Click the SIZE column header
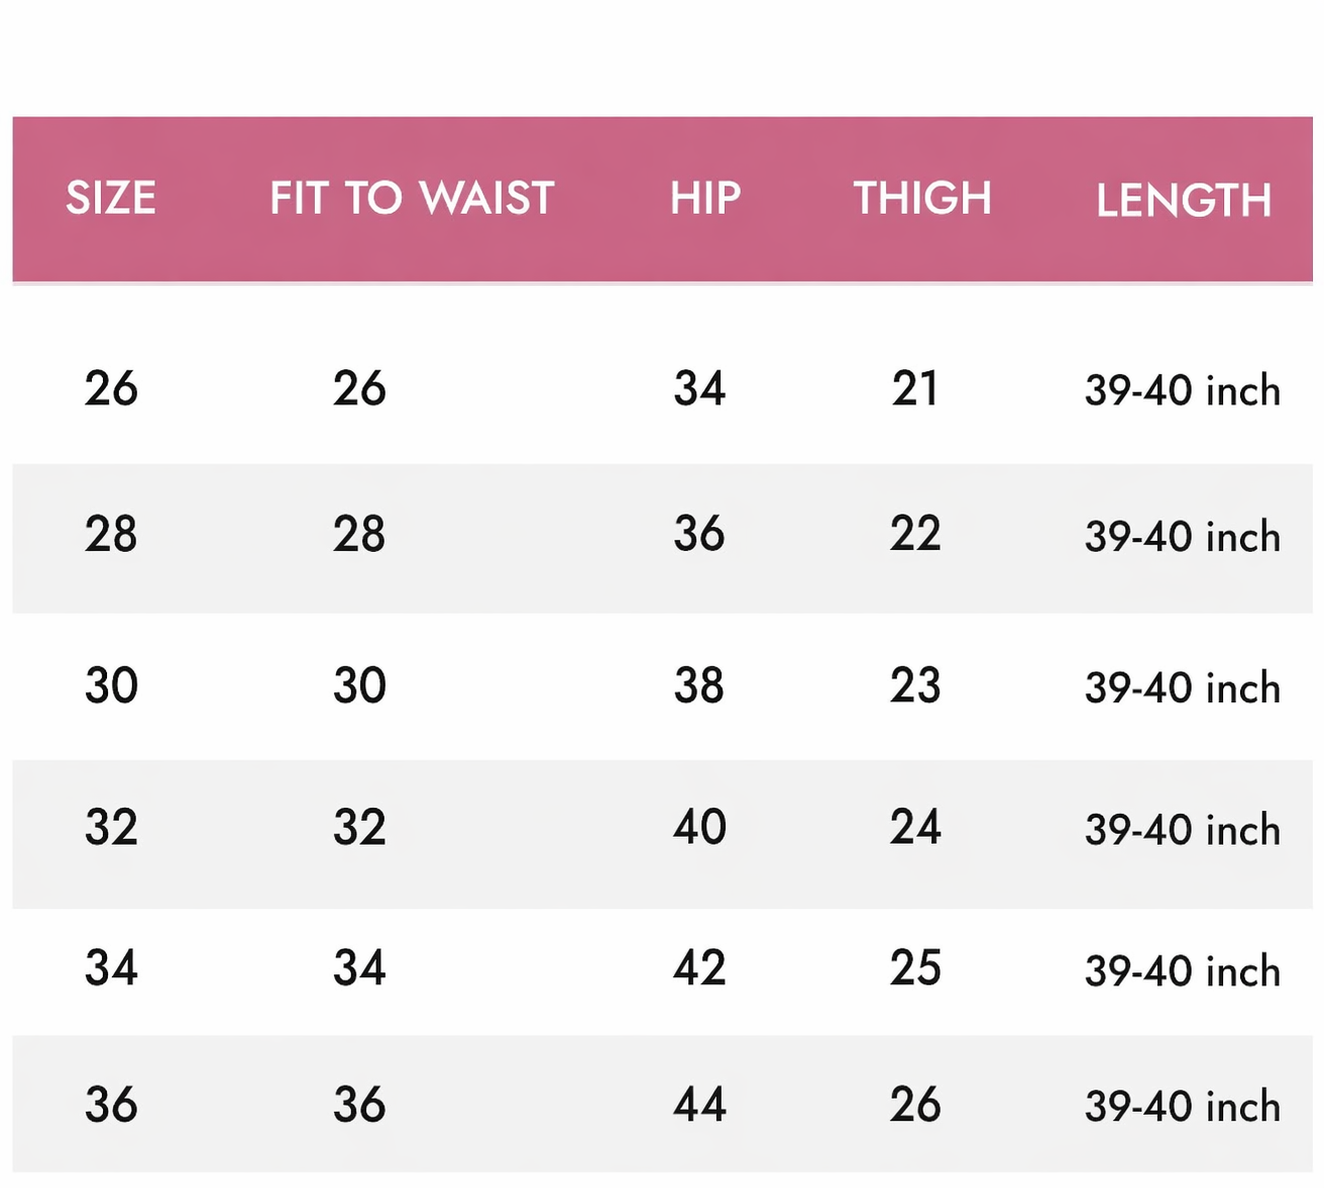 tap(111, 198)
